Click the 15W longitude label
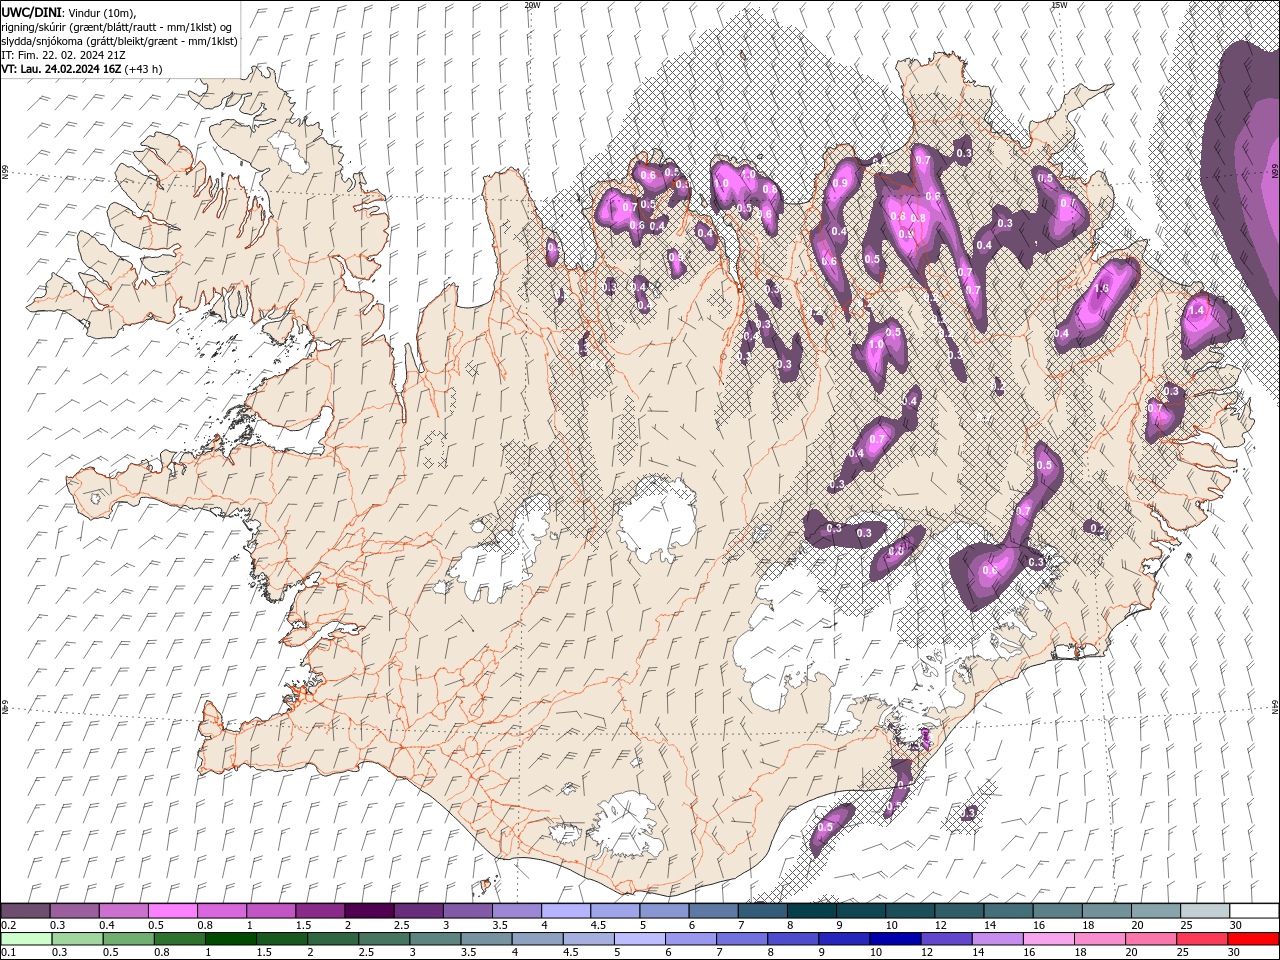The width and height of the screenshot is (1280, 960). (x=1059, y=5)
